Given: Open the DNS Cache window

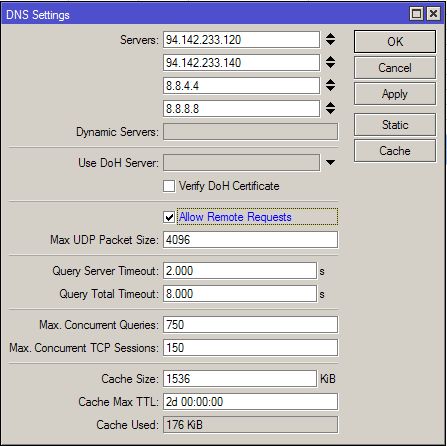Looking at the screenshot, I should [x=395, y=151].
